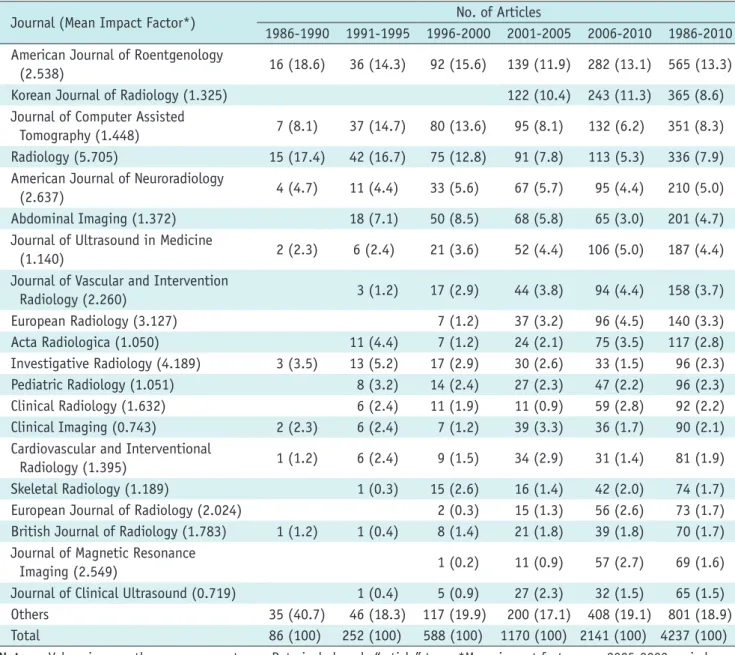Select 'European Radiology (3.127)' label
The image size is (735, 655).
94,321
